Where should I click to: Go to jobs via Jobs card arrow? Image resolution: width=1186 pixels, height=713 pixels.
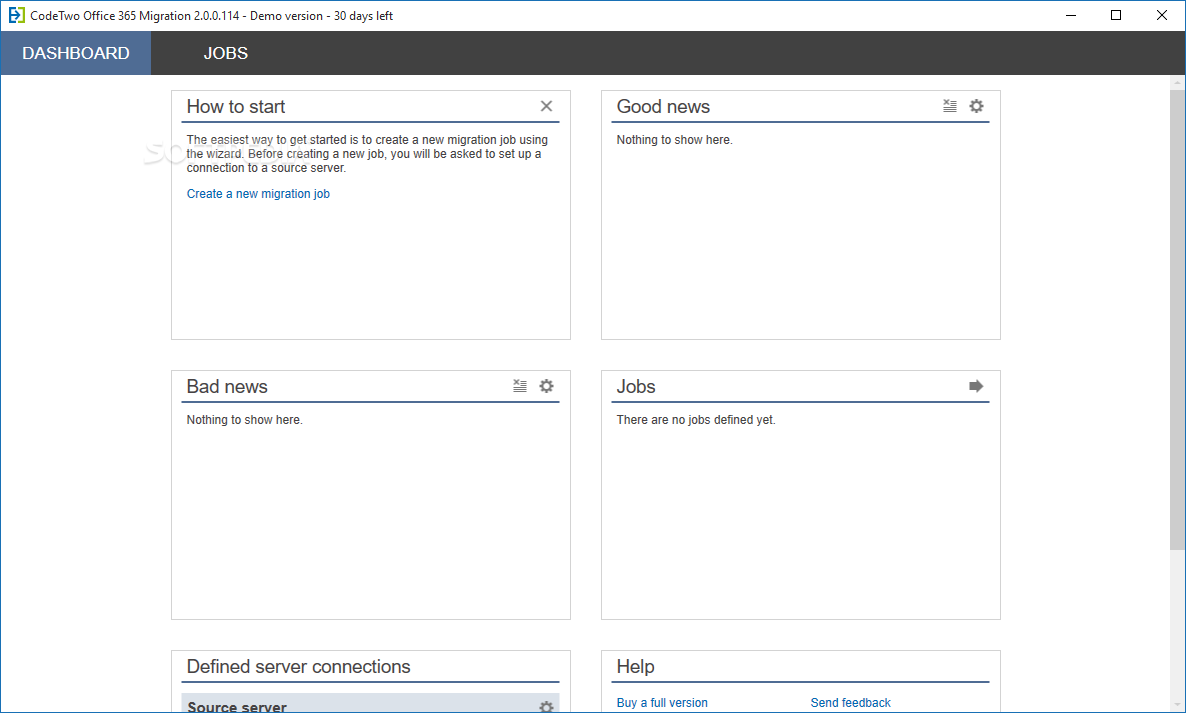point(976,386)
